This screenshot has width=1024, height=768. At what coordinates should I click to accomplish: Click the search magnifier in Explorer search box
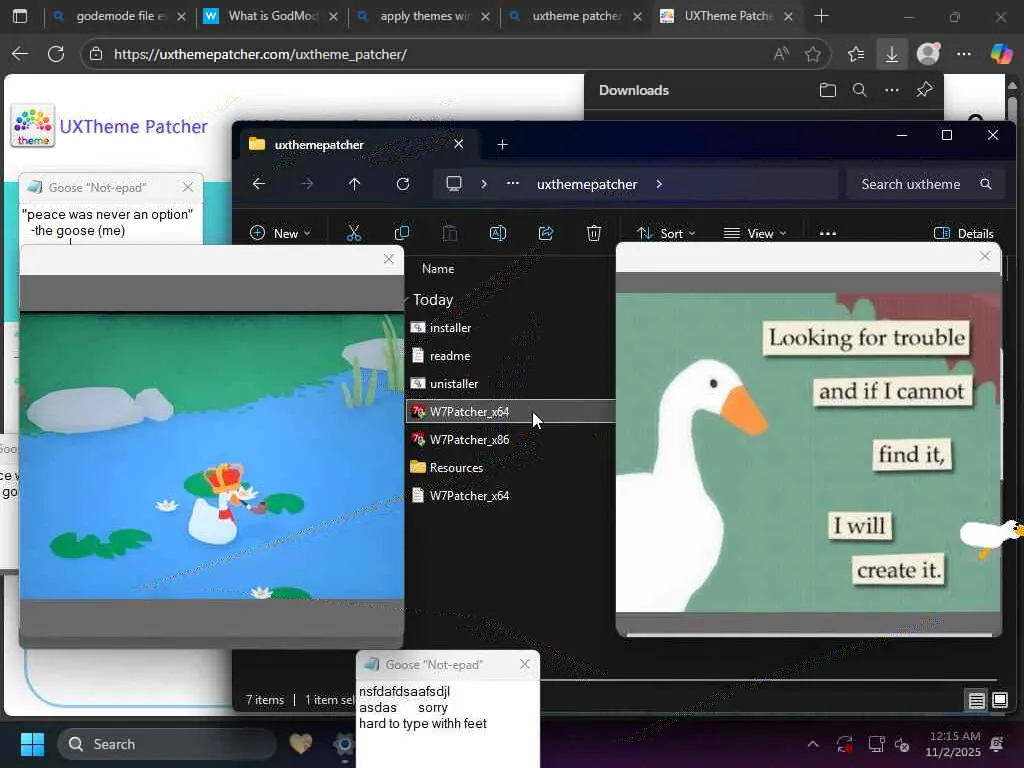(985, 184)
